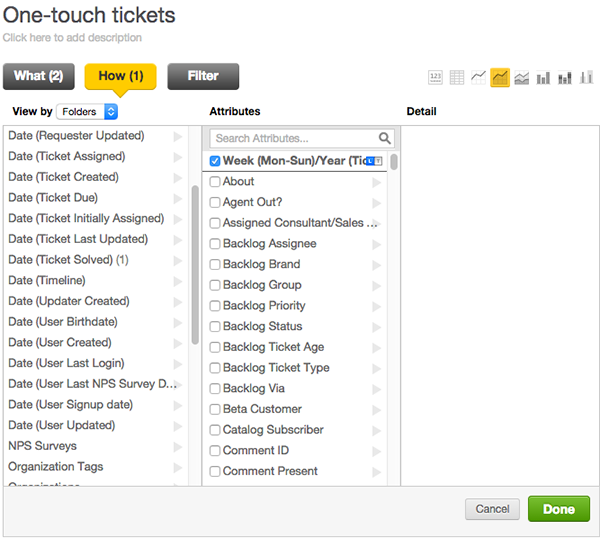600x538 pixels.
Task: Select the stacked bar chart icon
Action: pos(565,77)
